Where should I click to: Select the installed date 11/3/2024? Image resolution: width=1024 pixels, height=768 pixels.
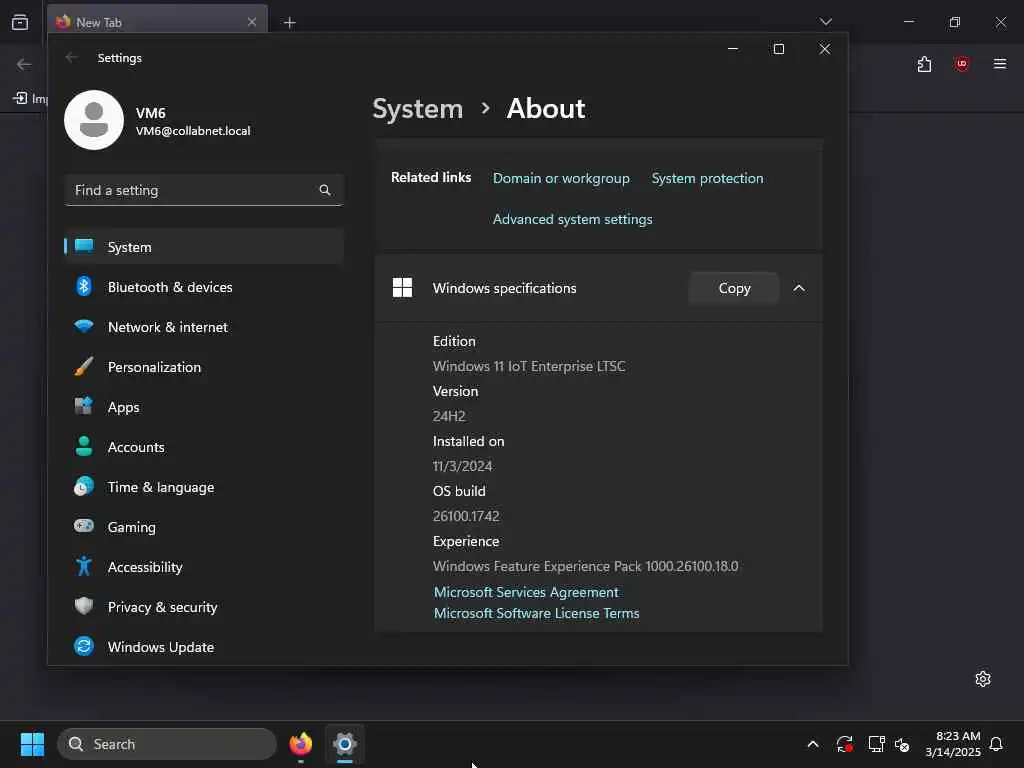point(462,466)
